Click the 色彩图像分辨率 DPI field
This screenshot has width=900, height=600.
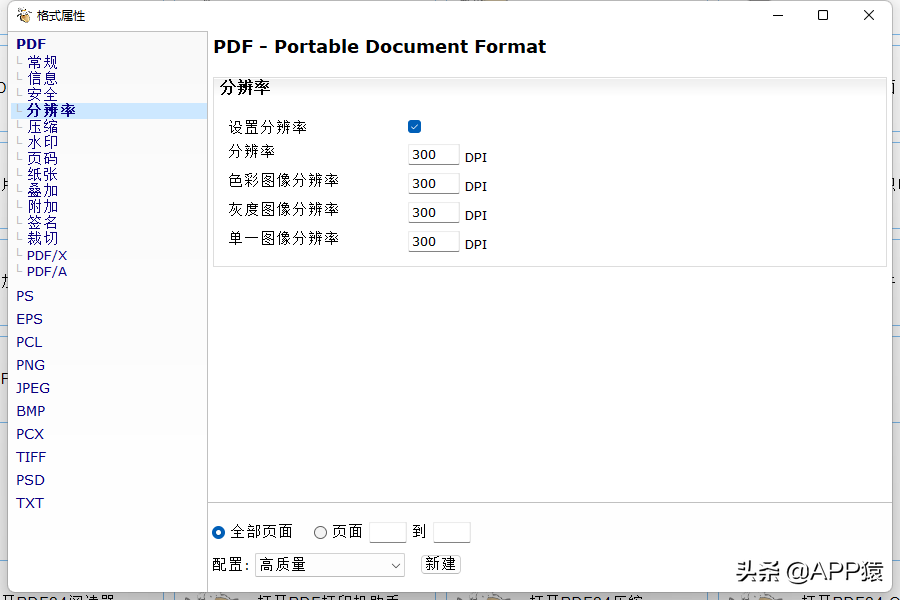433,184
